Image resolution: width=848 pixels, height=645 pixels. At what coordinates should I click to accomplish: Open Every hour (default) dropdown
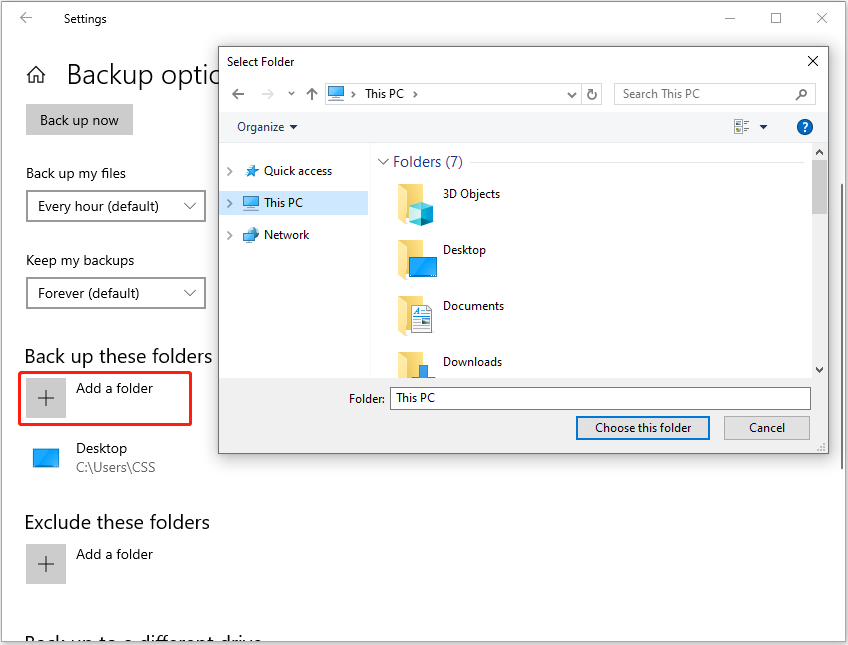[116, 206]
